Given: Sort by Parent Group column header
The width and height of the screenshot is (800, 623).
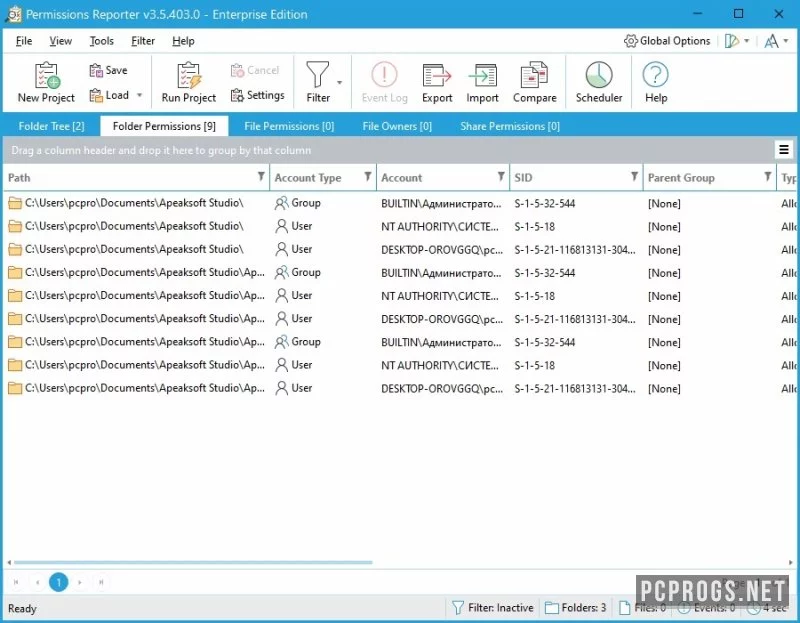Looking at the screenshot, I should pos(681,178).
